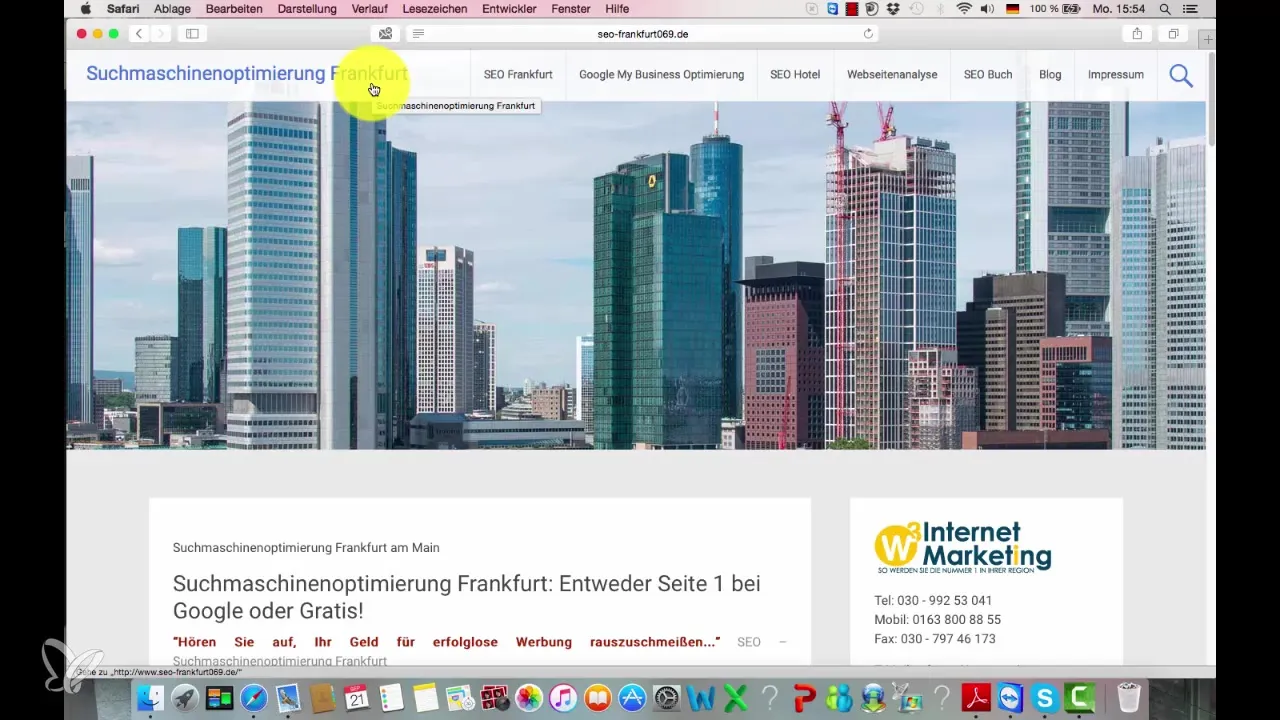Click the seo-frankfurt069.de address field
This screenshot has width=1280, height=720.
[x=643, y=34]
